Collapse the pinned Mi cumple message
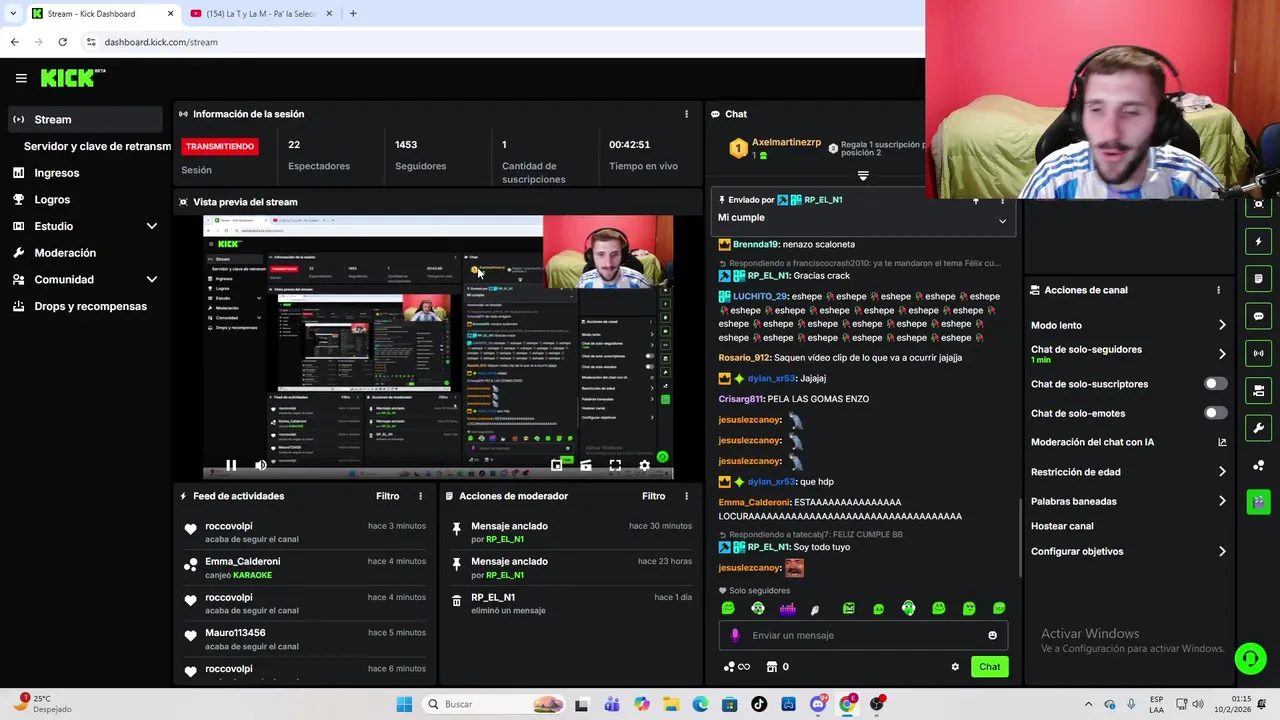This screenshot has height=720, width=1280. click(x=1002, y=221)
